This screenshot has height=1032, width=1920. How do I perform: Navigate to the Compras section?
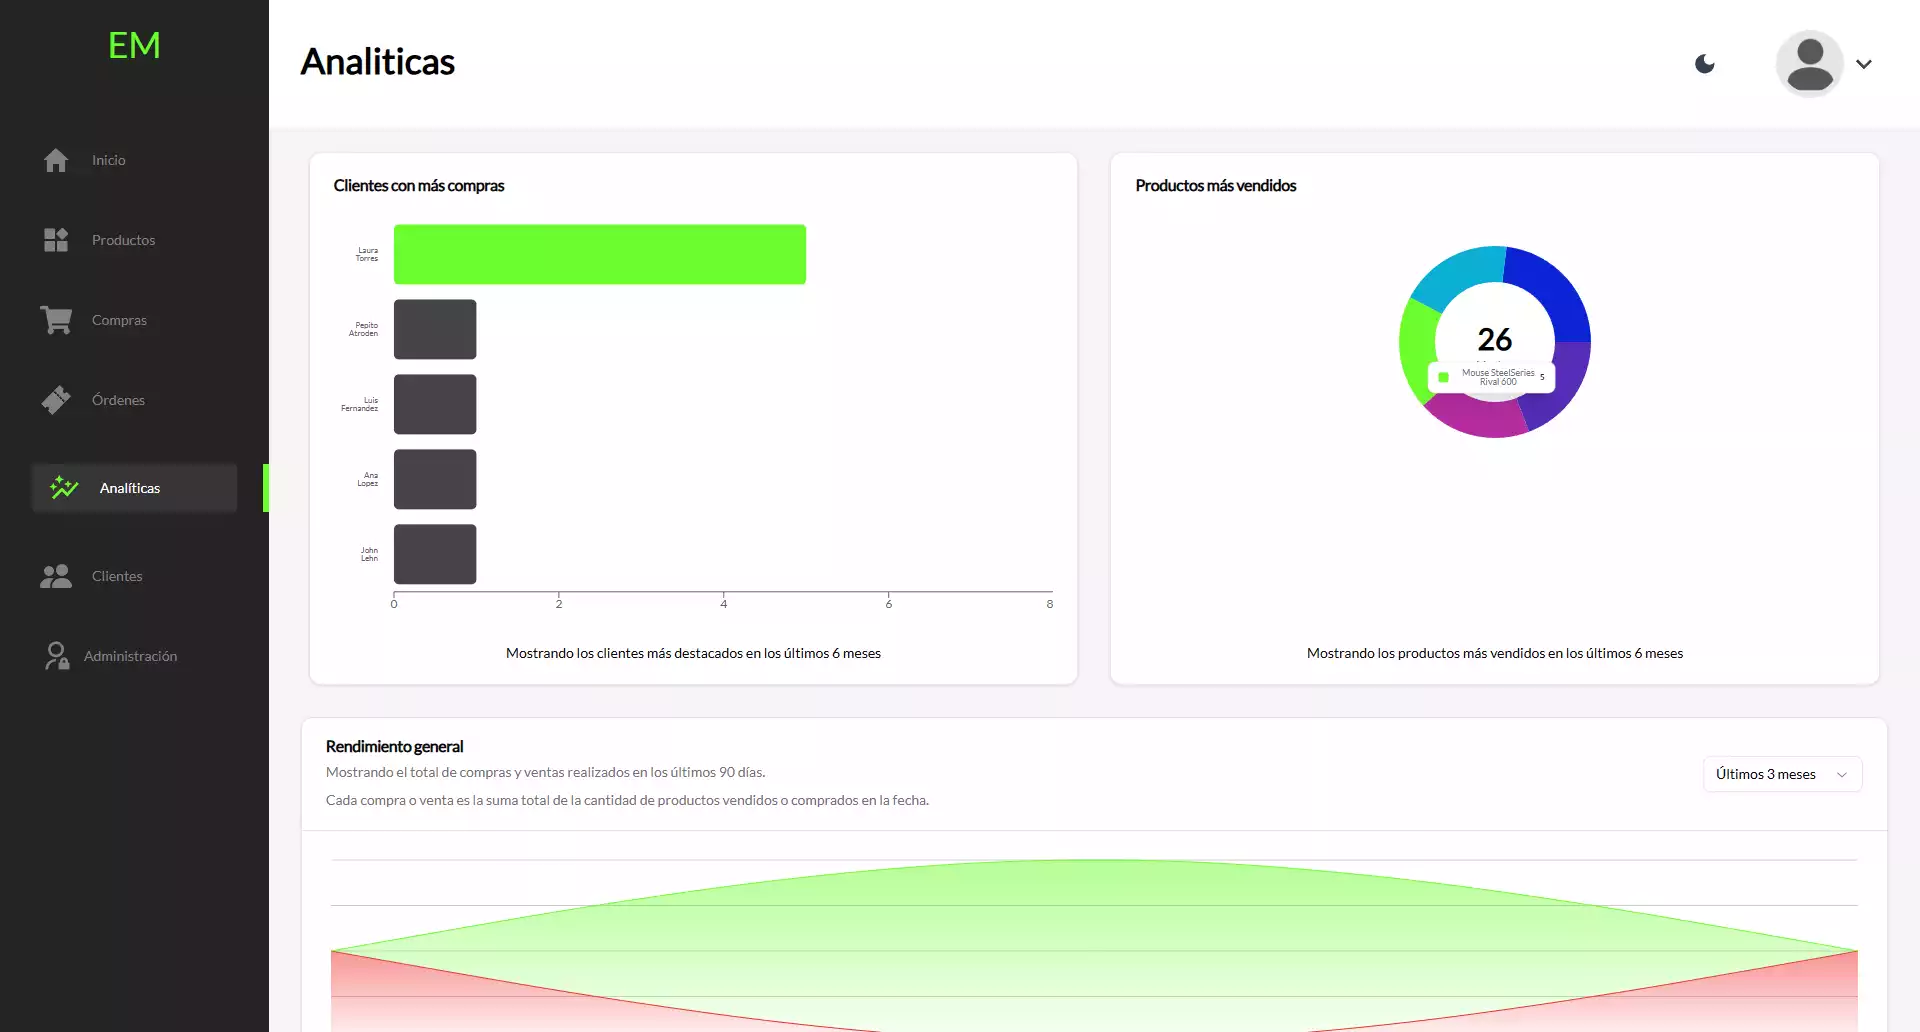coord(118,320)
